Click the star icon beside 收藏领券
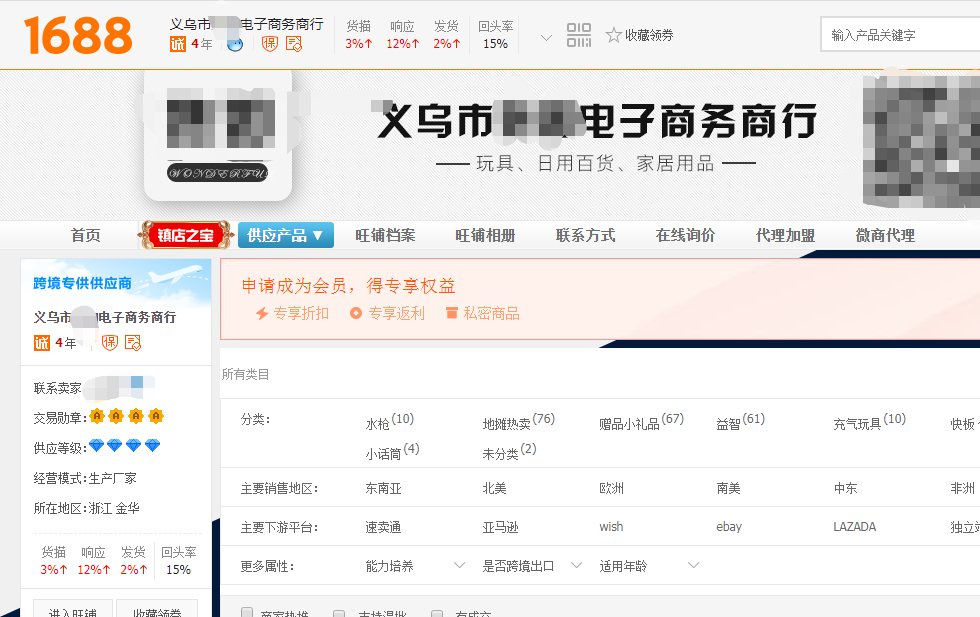The image size is (980, 617). 613,35
